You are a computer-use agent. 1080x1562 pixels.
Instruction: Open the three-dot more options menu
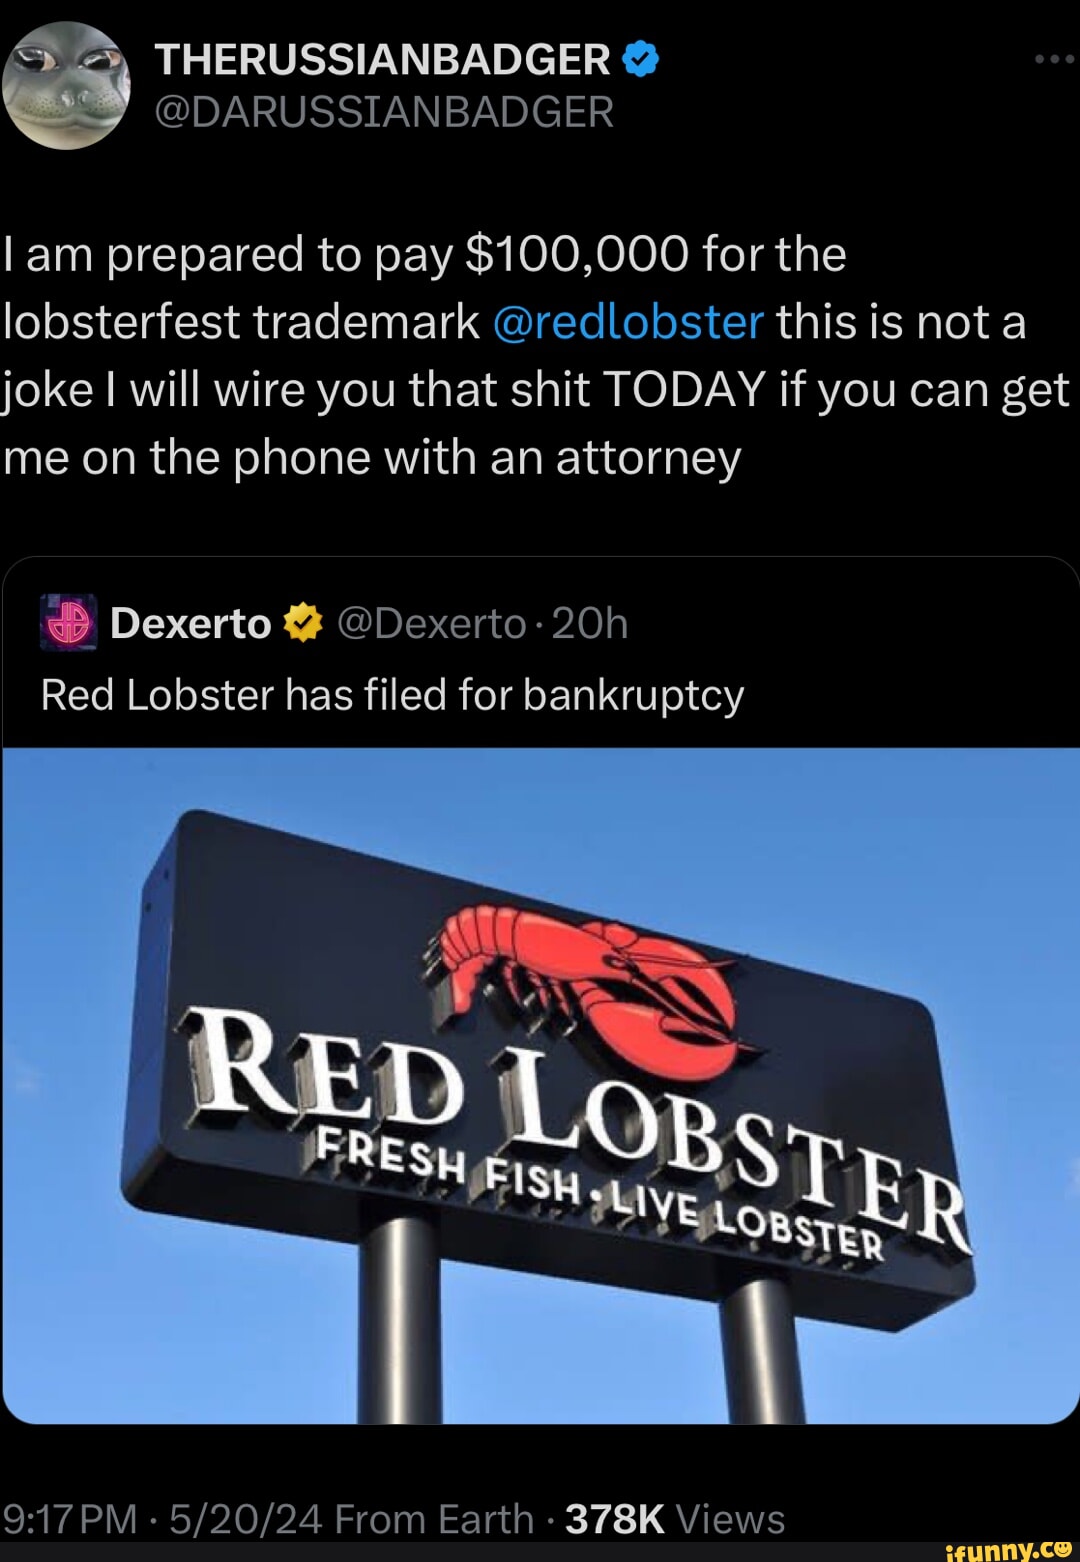click(x=1055, y=60)
